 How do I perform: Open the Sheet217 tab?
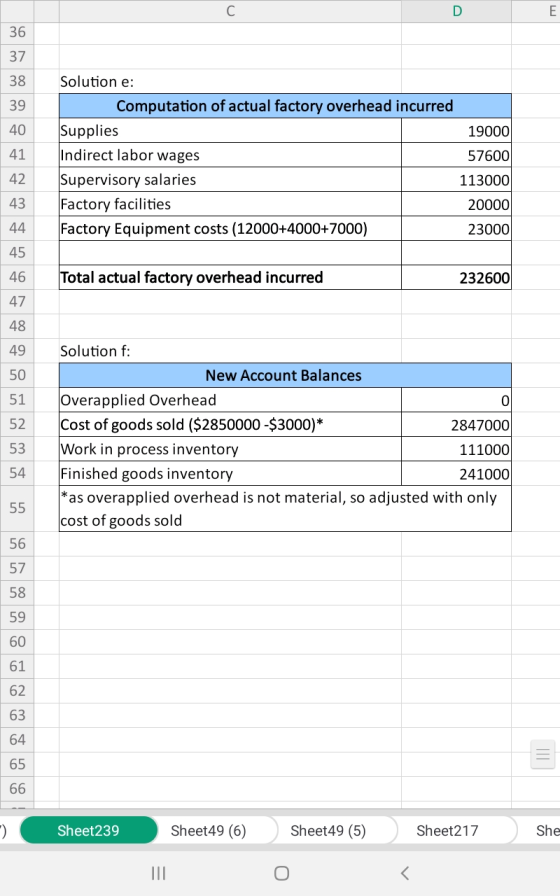[x=447, y=830]
